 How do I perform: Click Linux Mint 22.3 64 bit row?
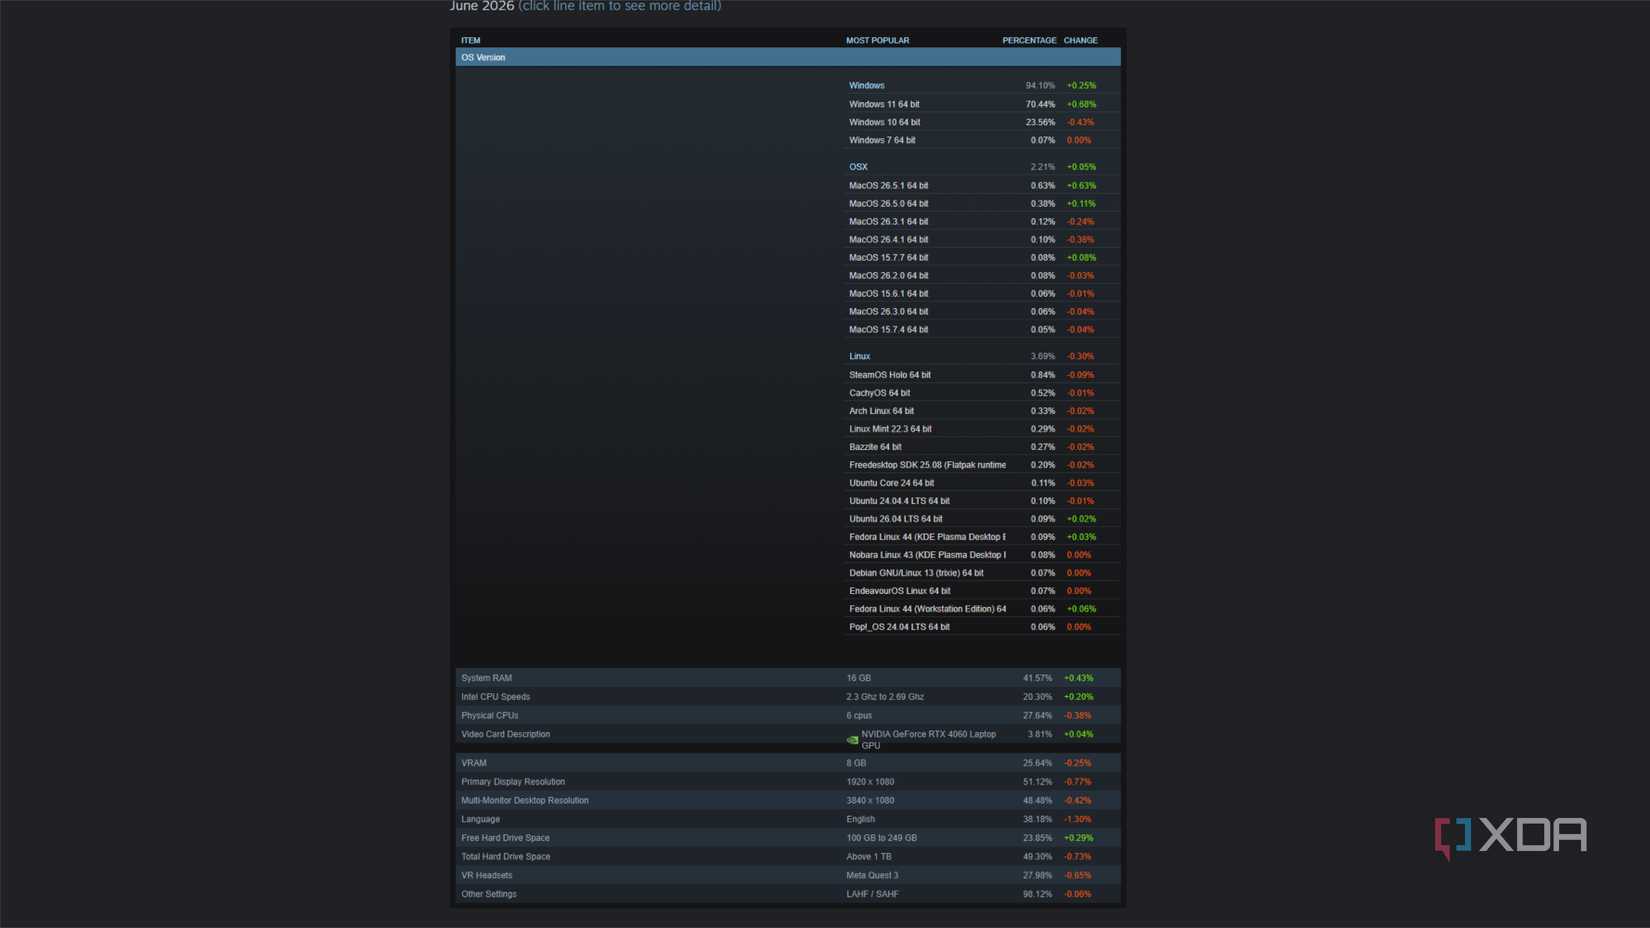point(982,429)
